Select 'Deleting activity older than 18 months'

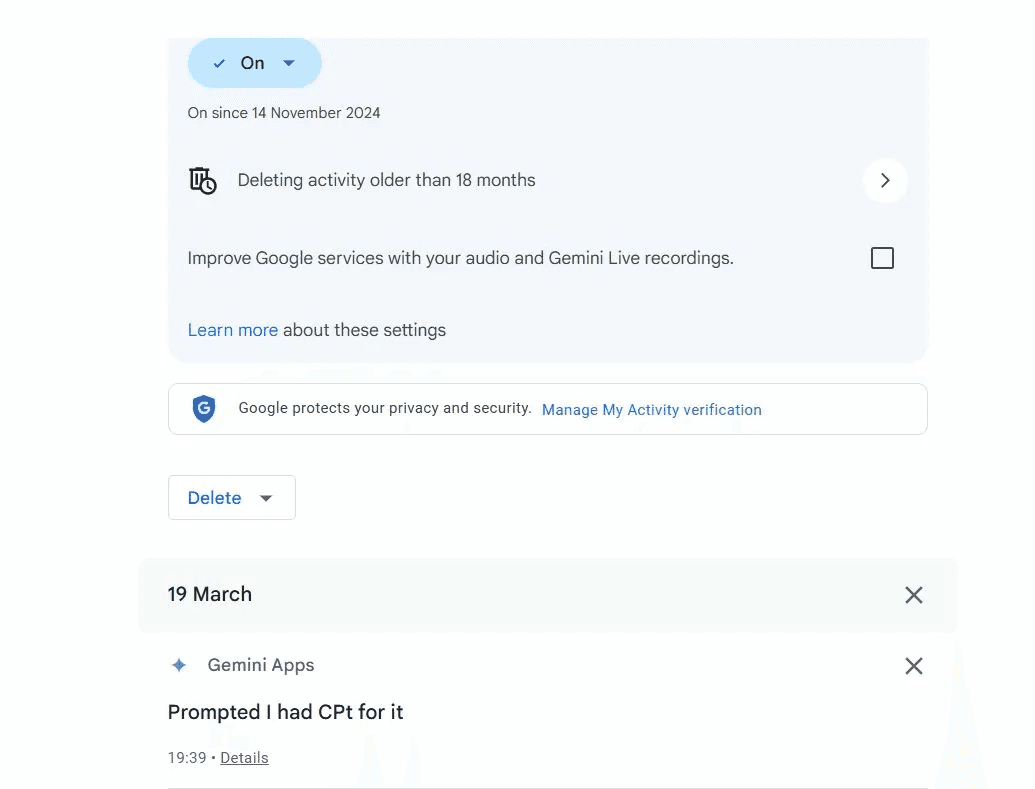tap(386, 180)
